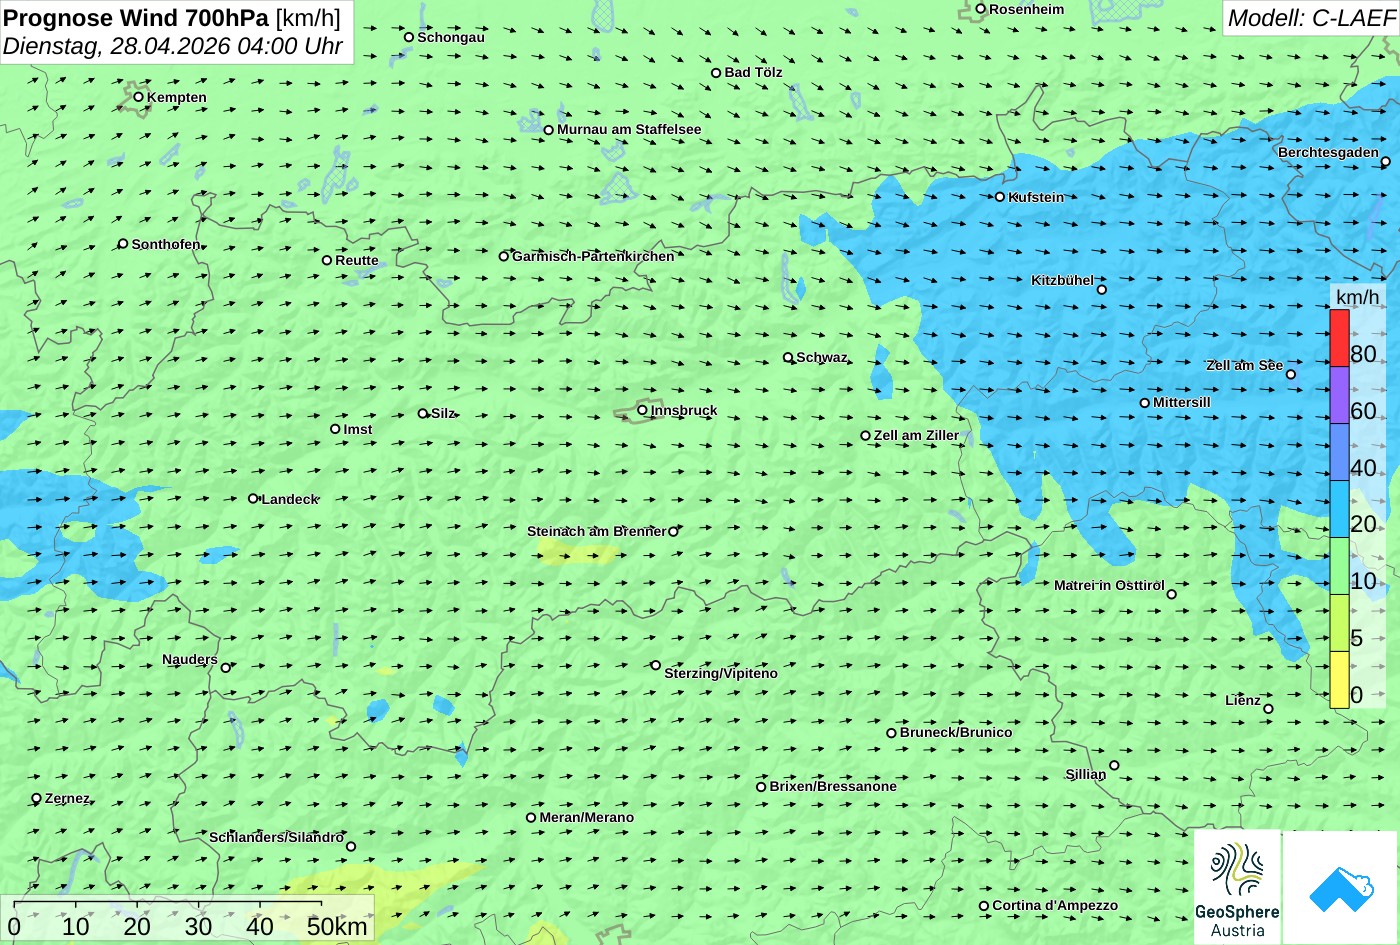Click the 'Nauders' label

190,659
